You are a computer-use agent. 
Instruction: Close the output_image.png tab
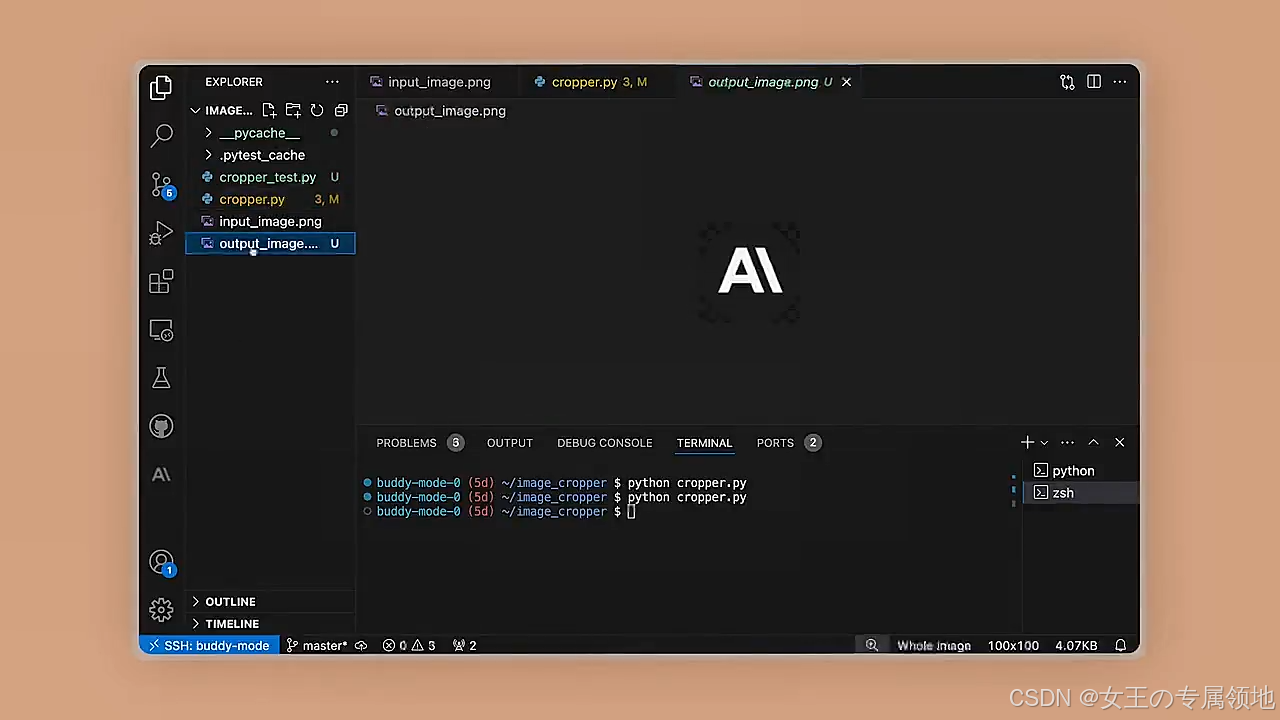click(846, 82)
